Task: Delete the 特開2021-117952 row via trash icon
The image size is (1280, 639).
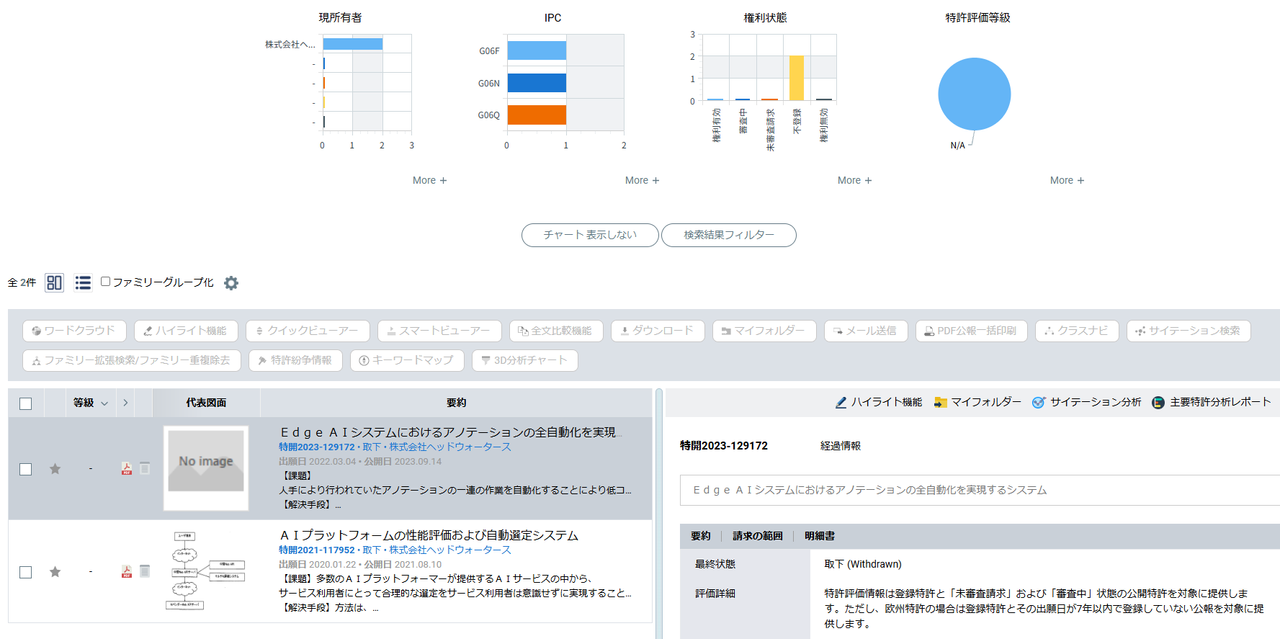Action: 145,571
